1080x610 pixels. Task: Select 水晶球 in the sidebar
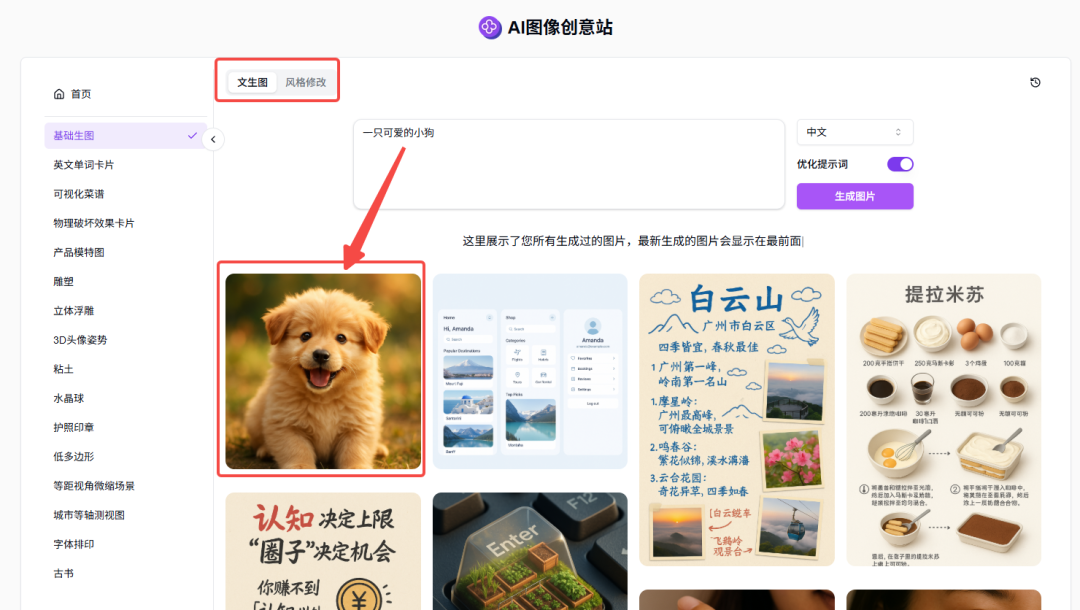[x=68, y=398]
